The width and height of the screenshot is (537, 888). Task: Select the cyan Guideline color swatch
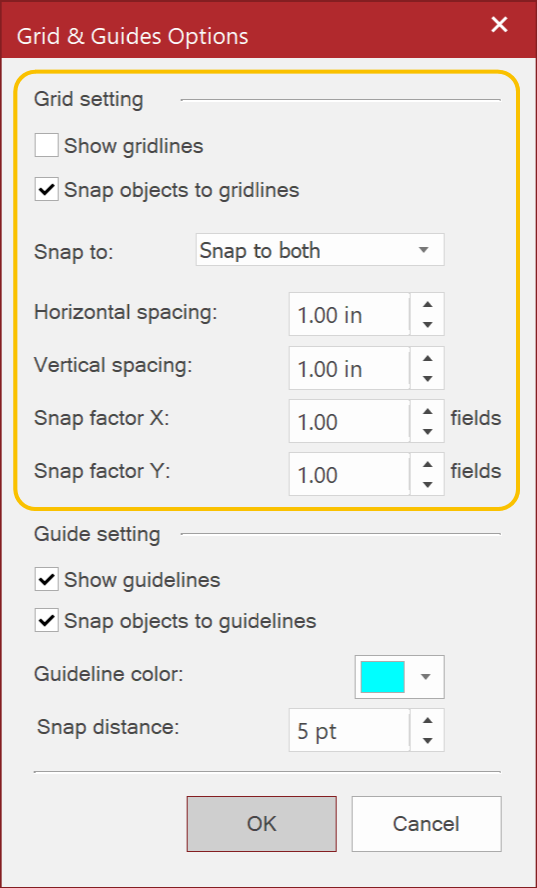coord(382,677)
